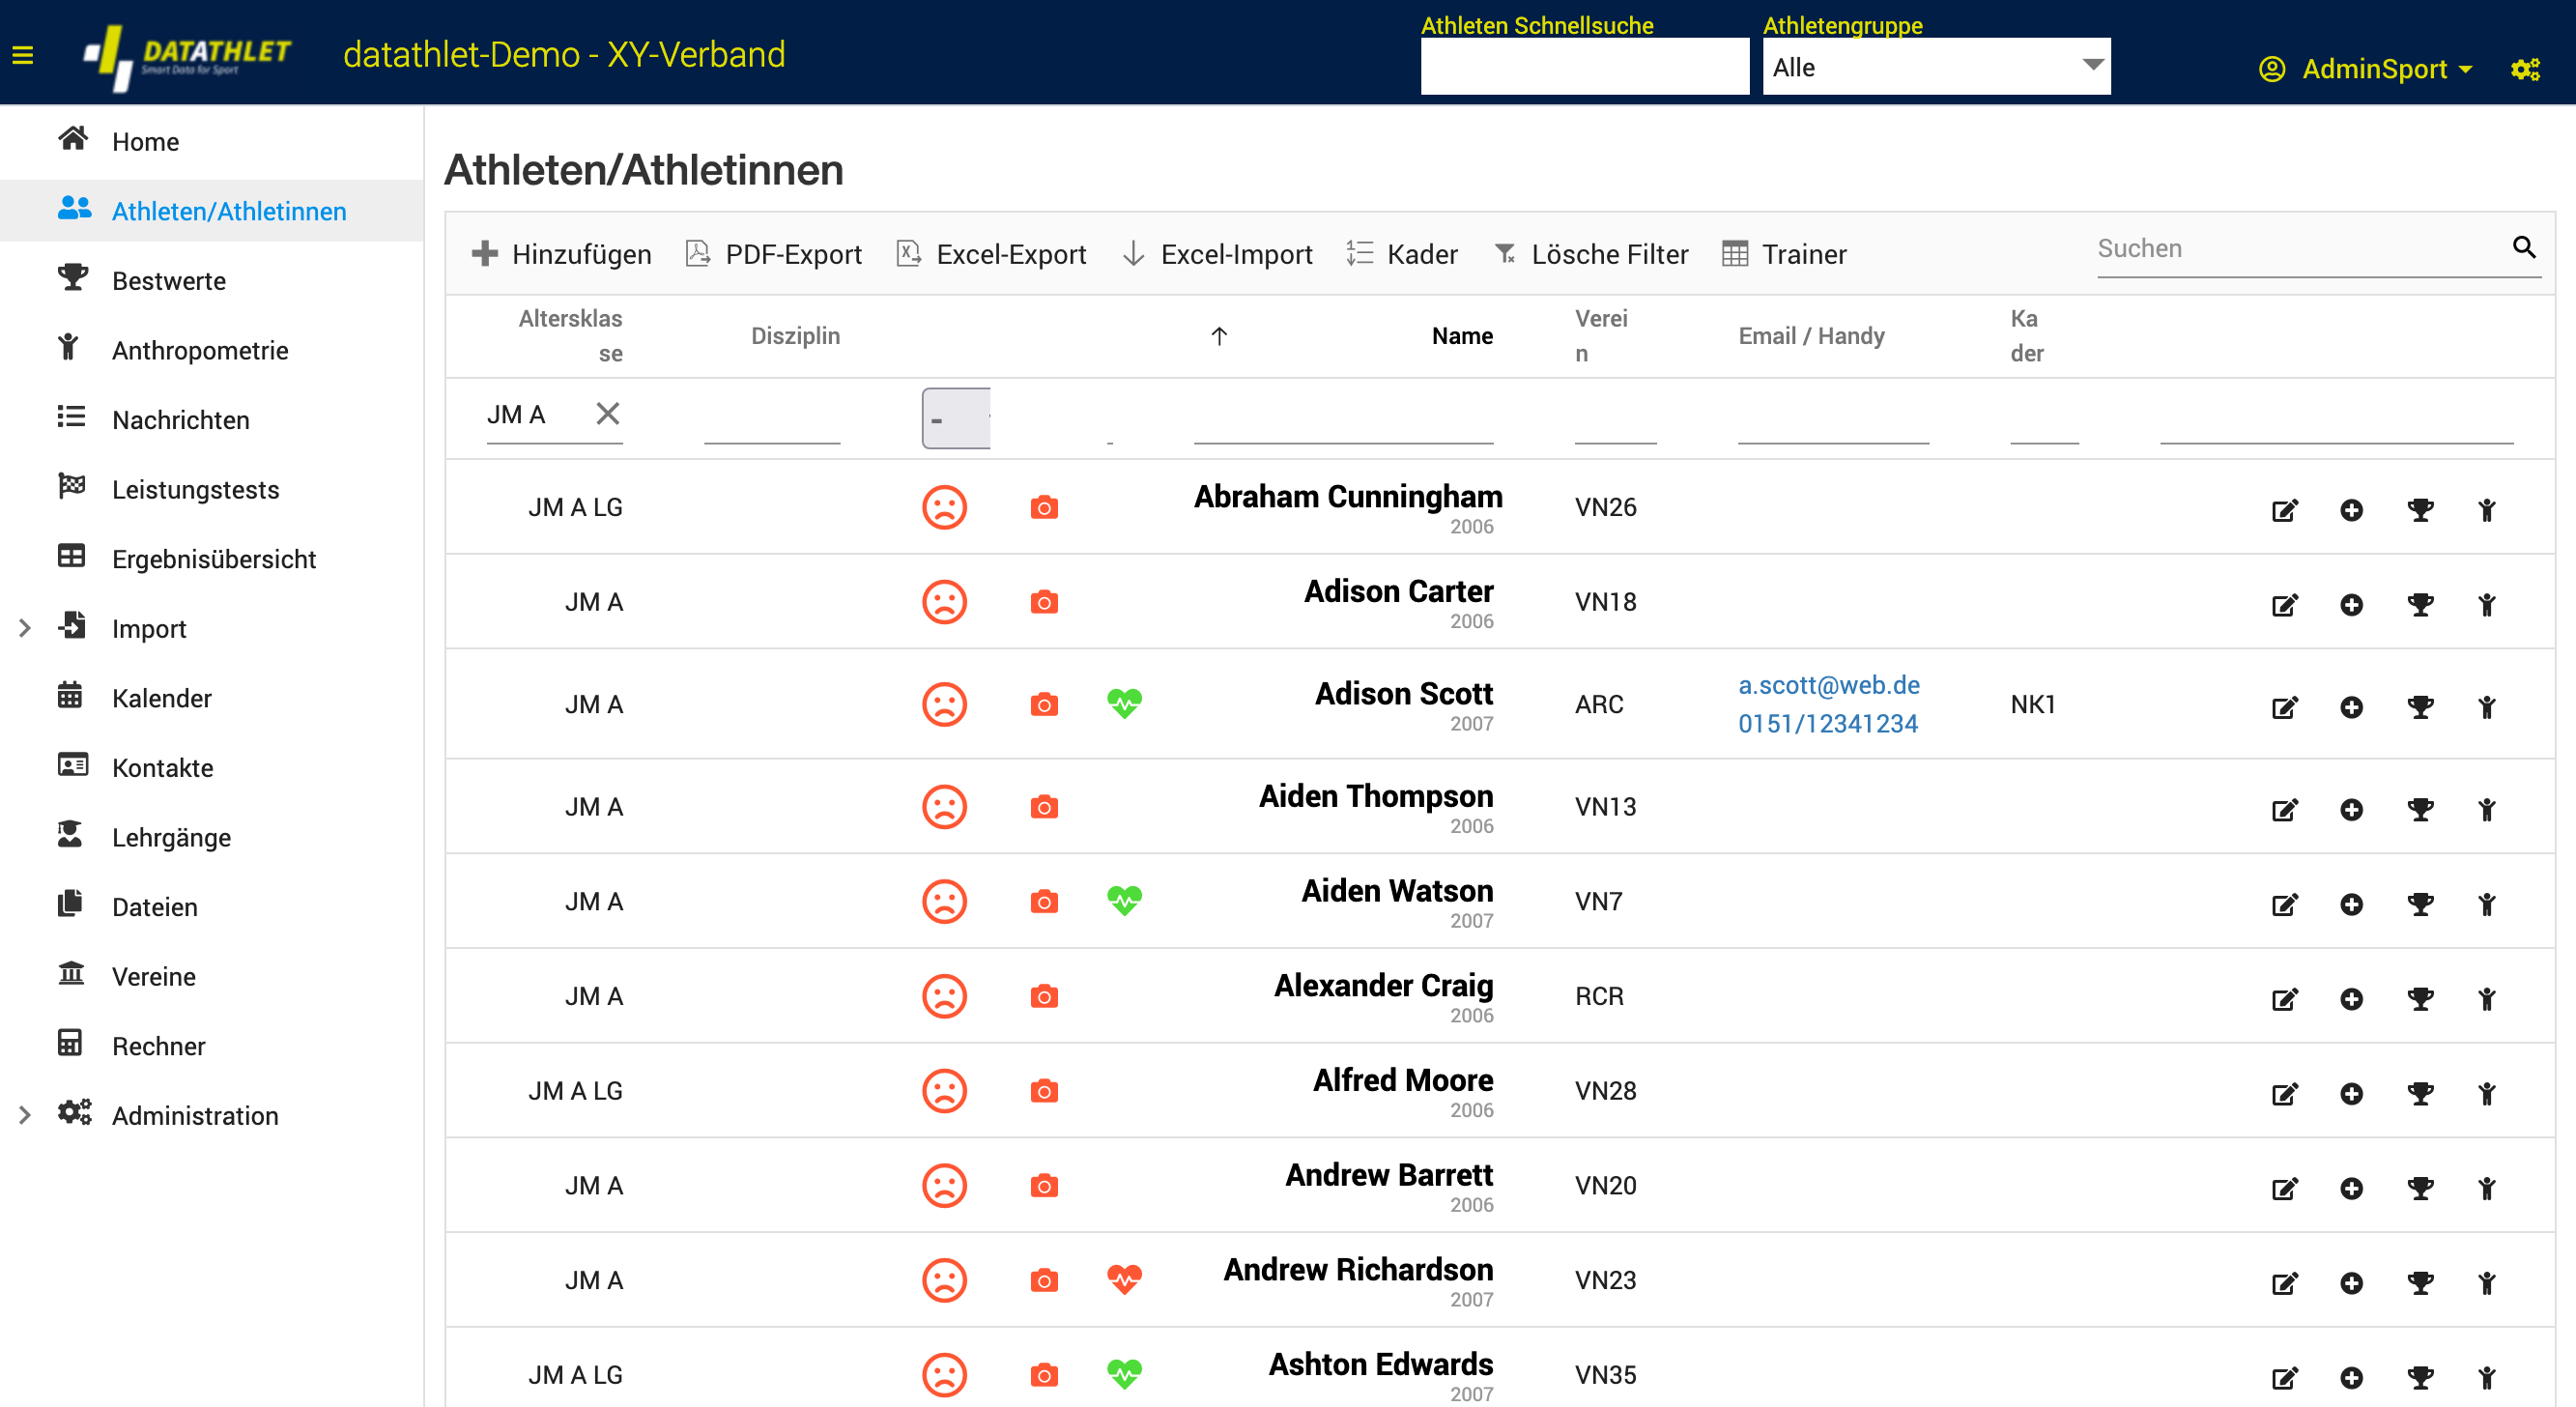The image size is (2576, 1407).
Task: Click the plus icon for Aiden Thompson
Action: [x=2351, y=809]
